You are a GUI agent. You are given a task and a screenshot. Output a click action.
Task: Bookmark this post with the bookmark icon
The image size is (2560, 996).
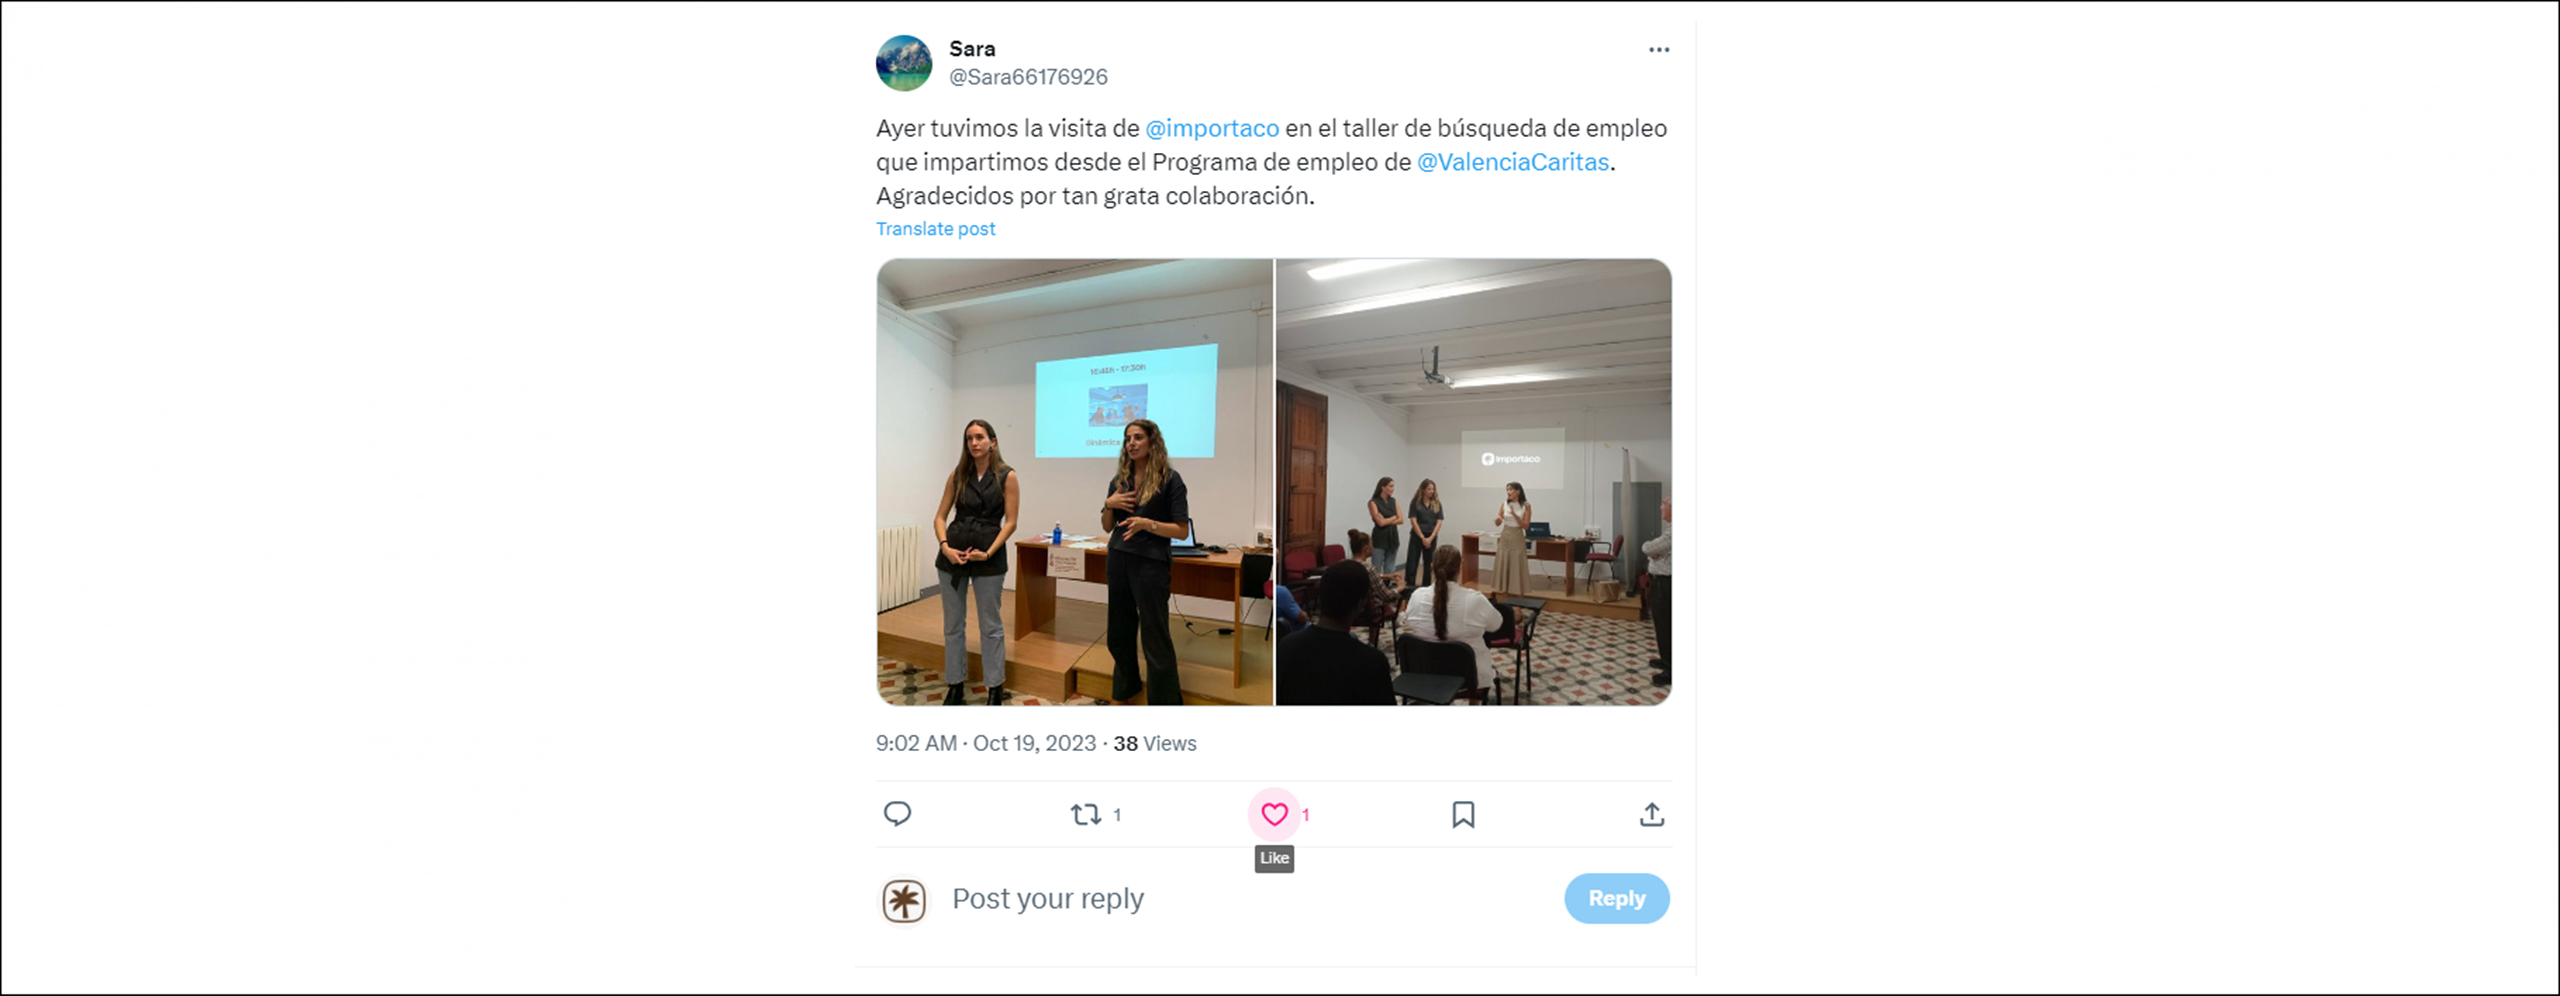pyautogui.click(x=1463, y=815)
